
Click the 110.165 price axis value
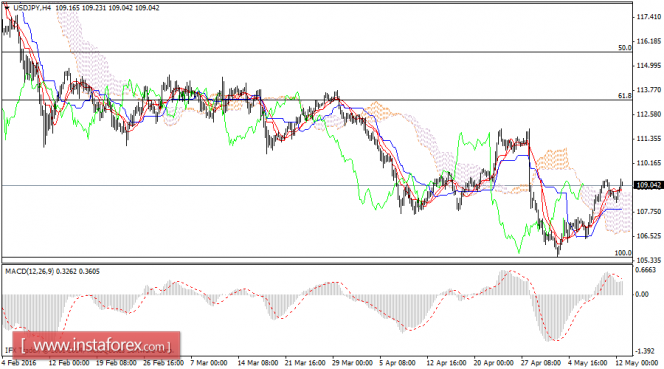[x=648, y=163]
